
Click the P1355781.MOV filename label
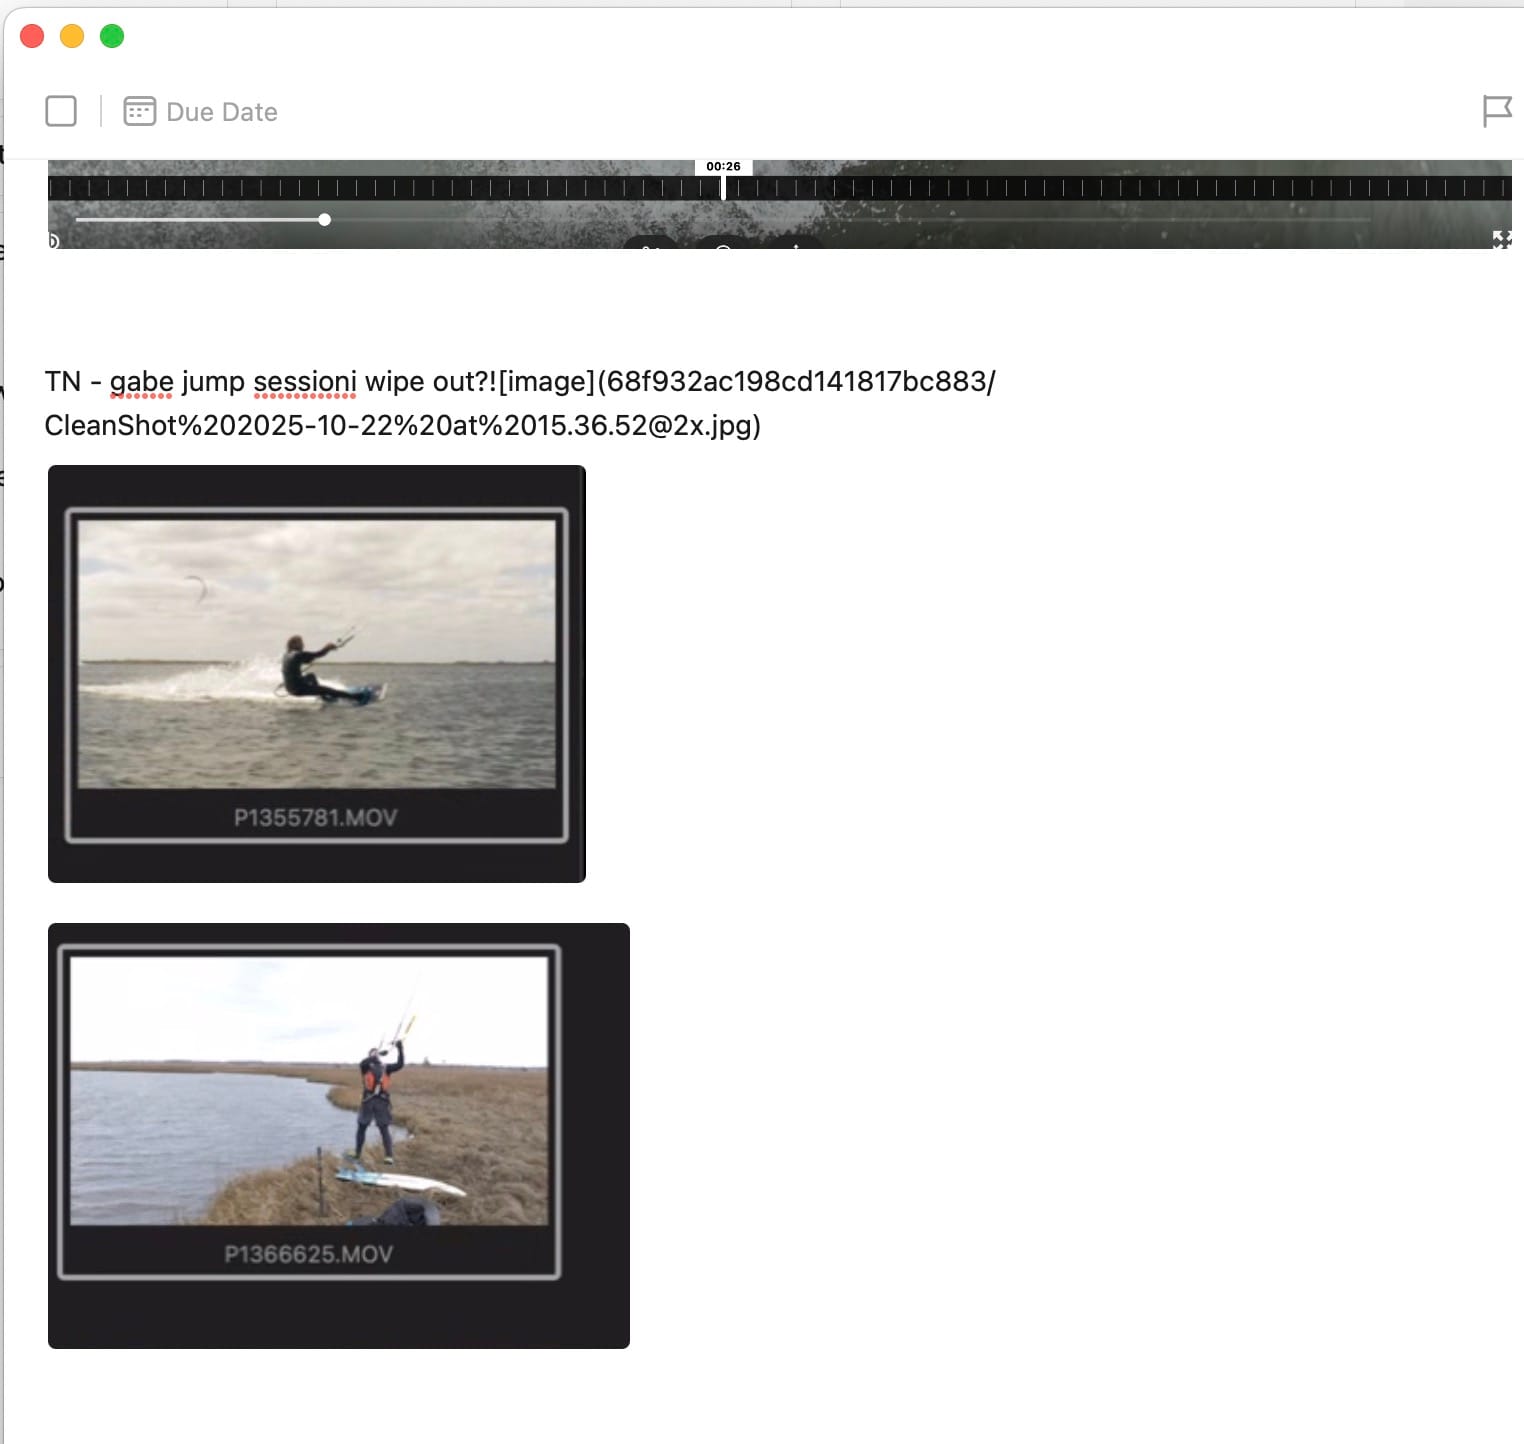pyautogui.click(x=316, y=818)
